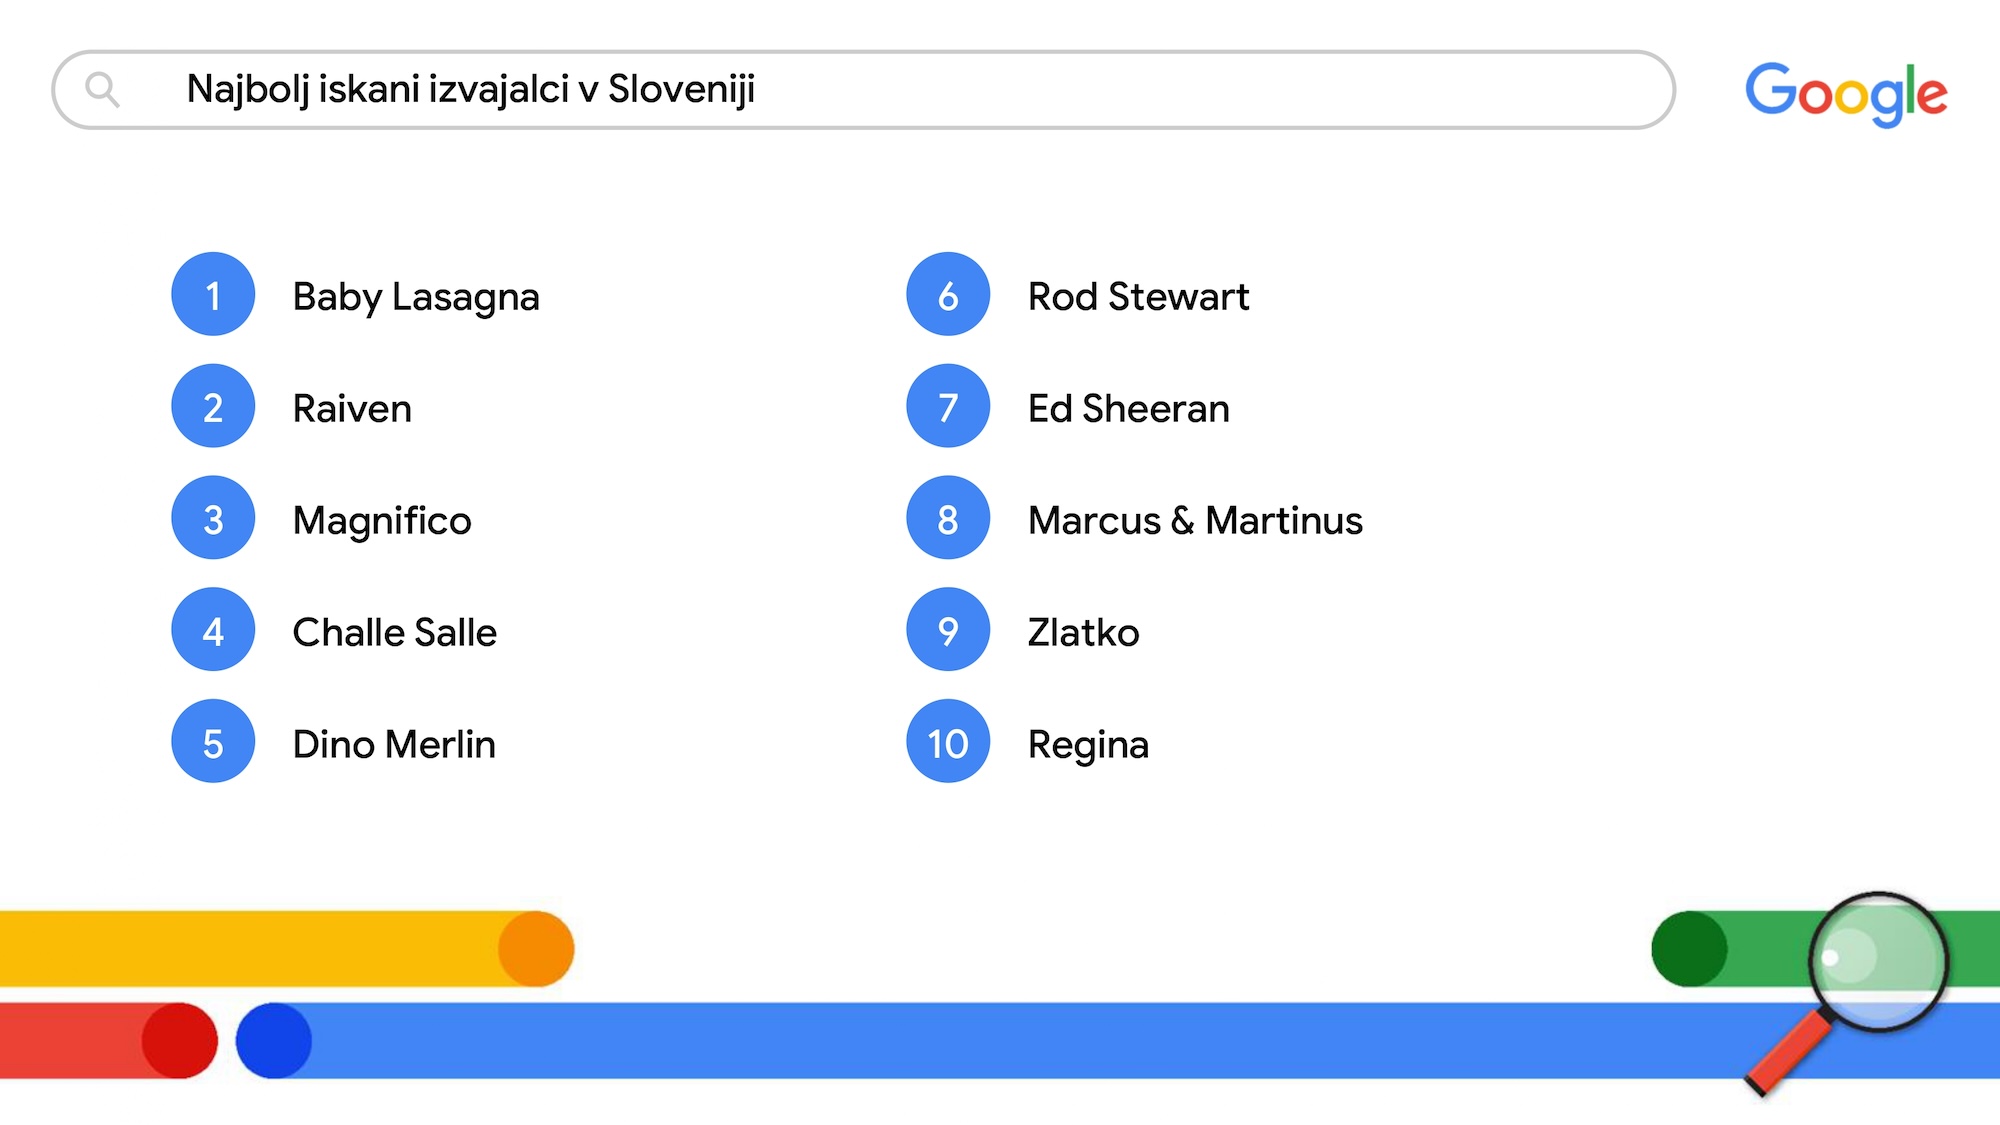Click the Raiven list entry
This screenshot has height=1125, width=2000.
coord(352,409)
